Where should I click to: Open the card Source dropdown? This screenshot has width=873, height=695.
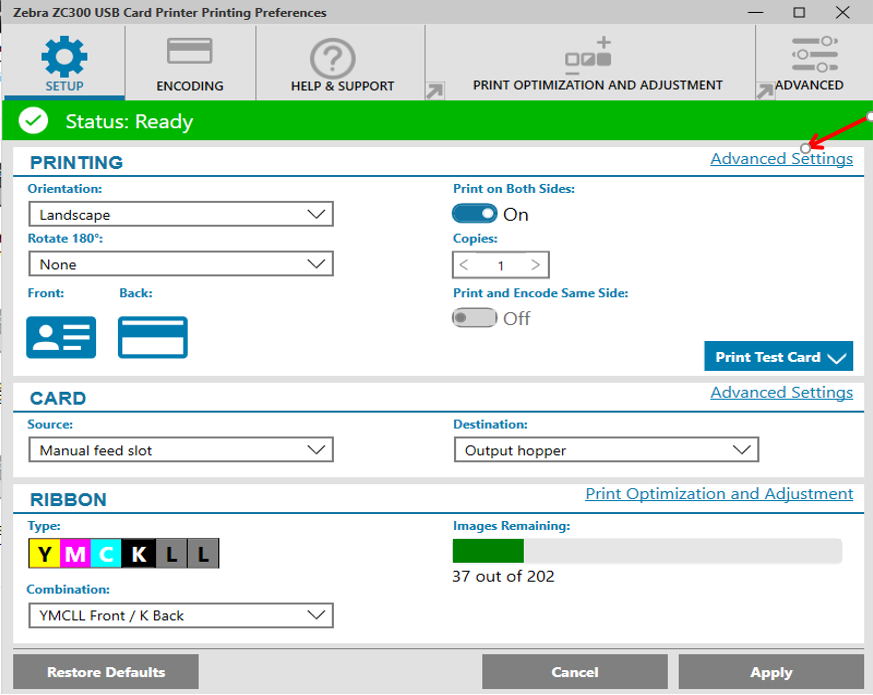180,450
